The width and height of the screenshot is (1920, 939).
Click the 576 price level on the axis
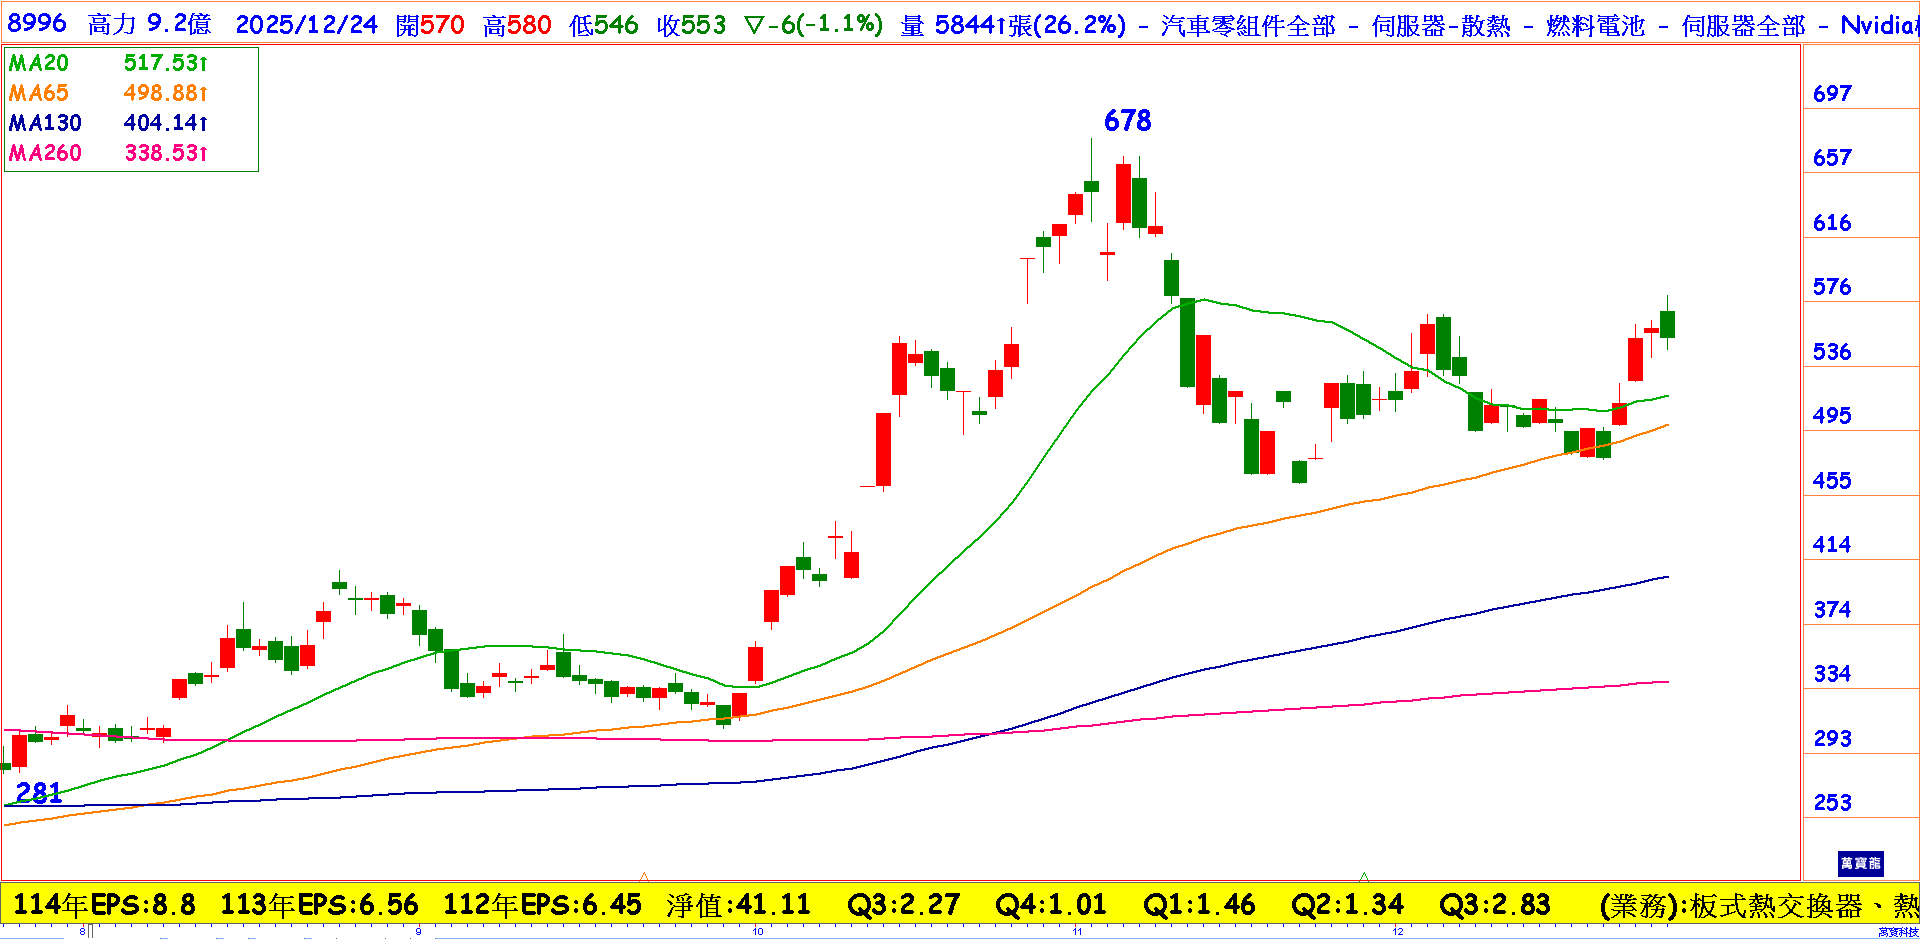click(x=1832, y=287)
